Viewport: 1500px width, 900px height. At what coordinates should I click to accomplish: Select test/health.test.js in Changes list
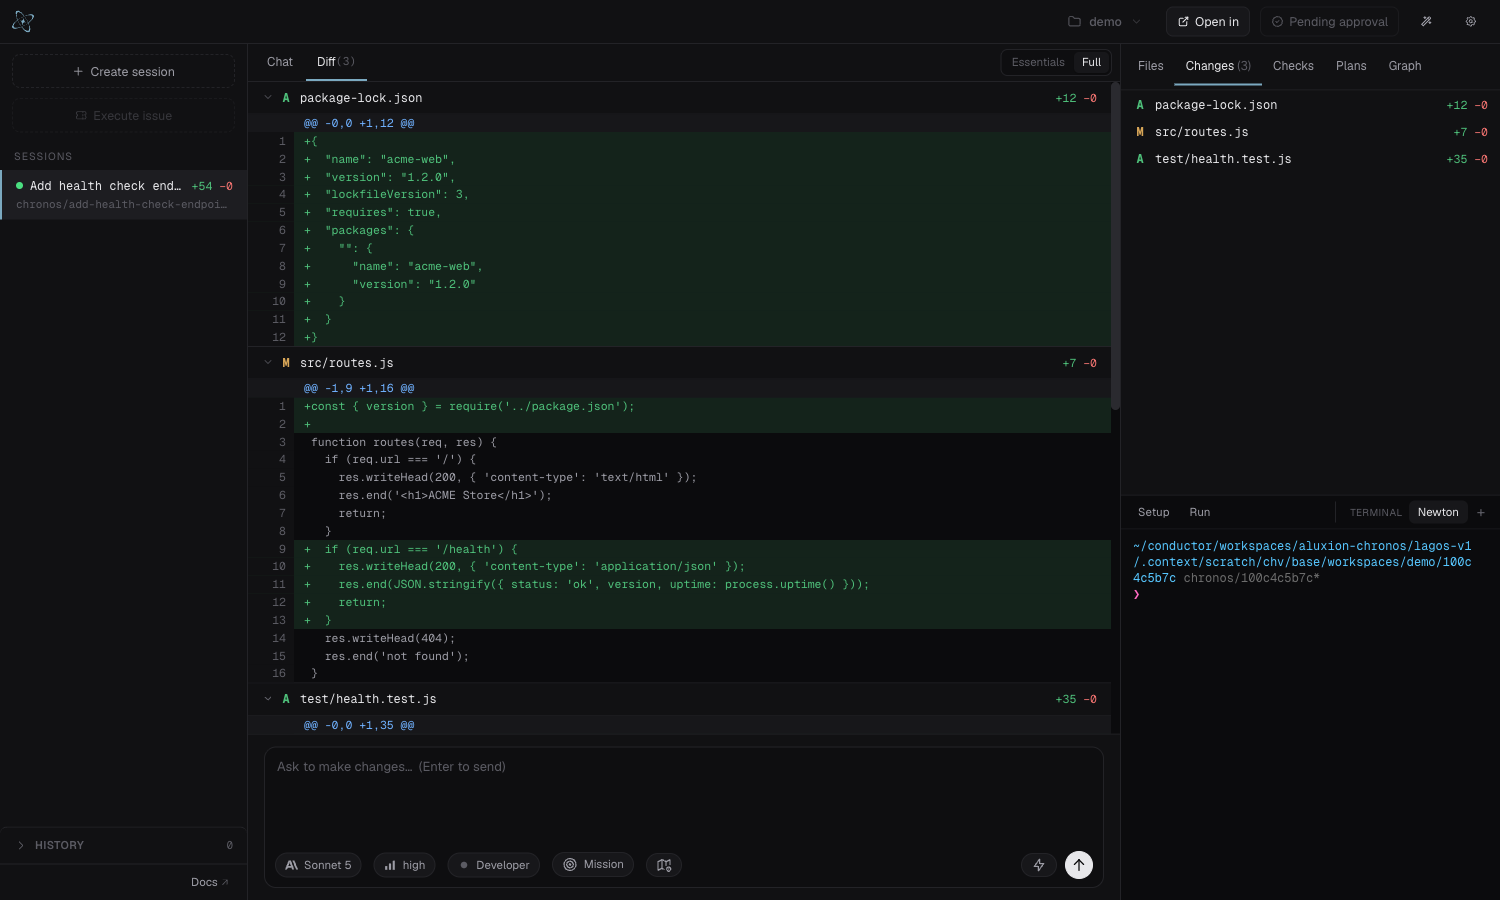1310,159
